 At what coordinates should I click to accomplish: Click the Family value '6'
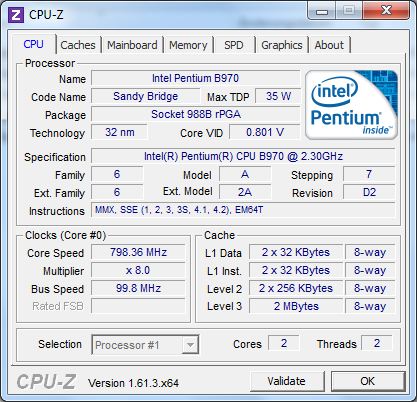point(117,174)
